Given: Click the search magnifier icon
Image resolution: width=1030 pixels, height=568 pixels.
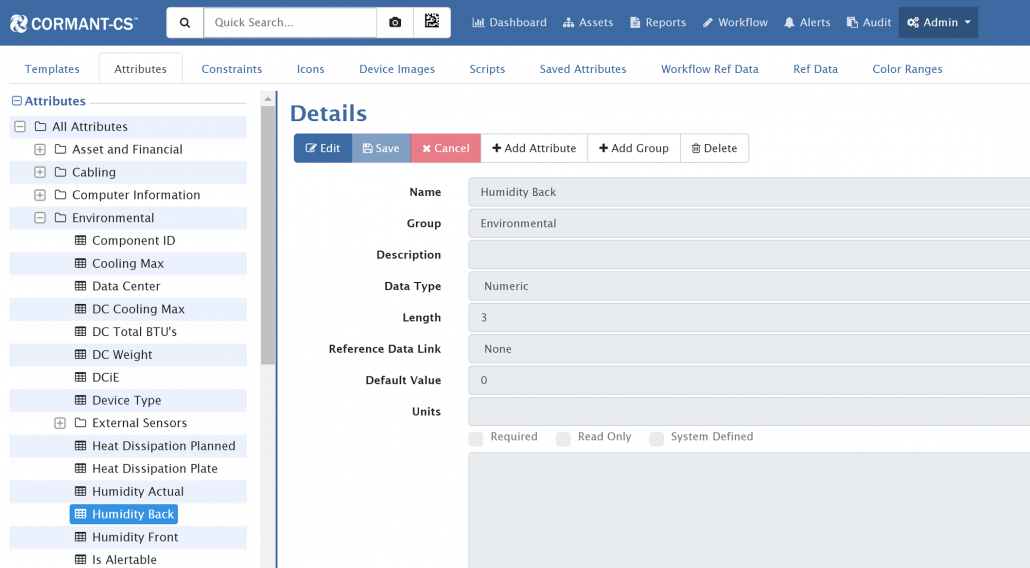Looking at the screenshot, I should [x=185, y=22].
